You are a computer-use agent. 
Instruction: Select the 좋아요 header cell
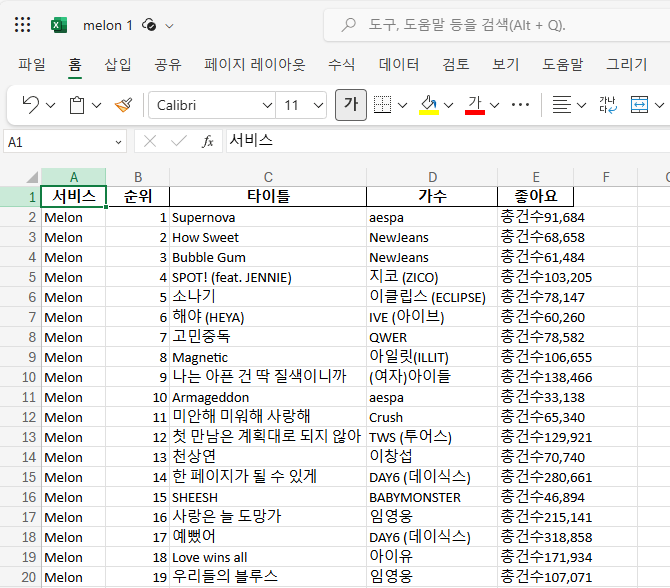(536, 197)
